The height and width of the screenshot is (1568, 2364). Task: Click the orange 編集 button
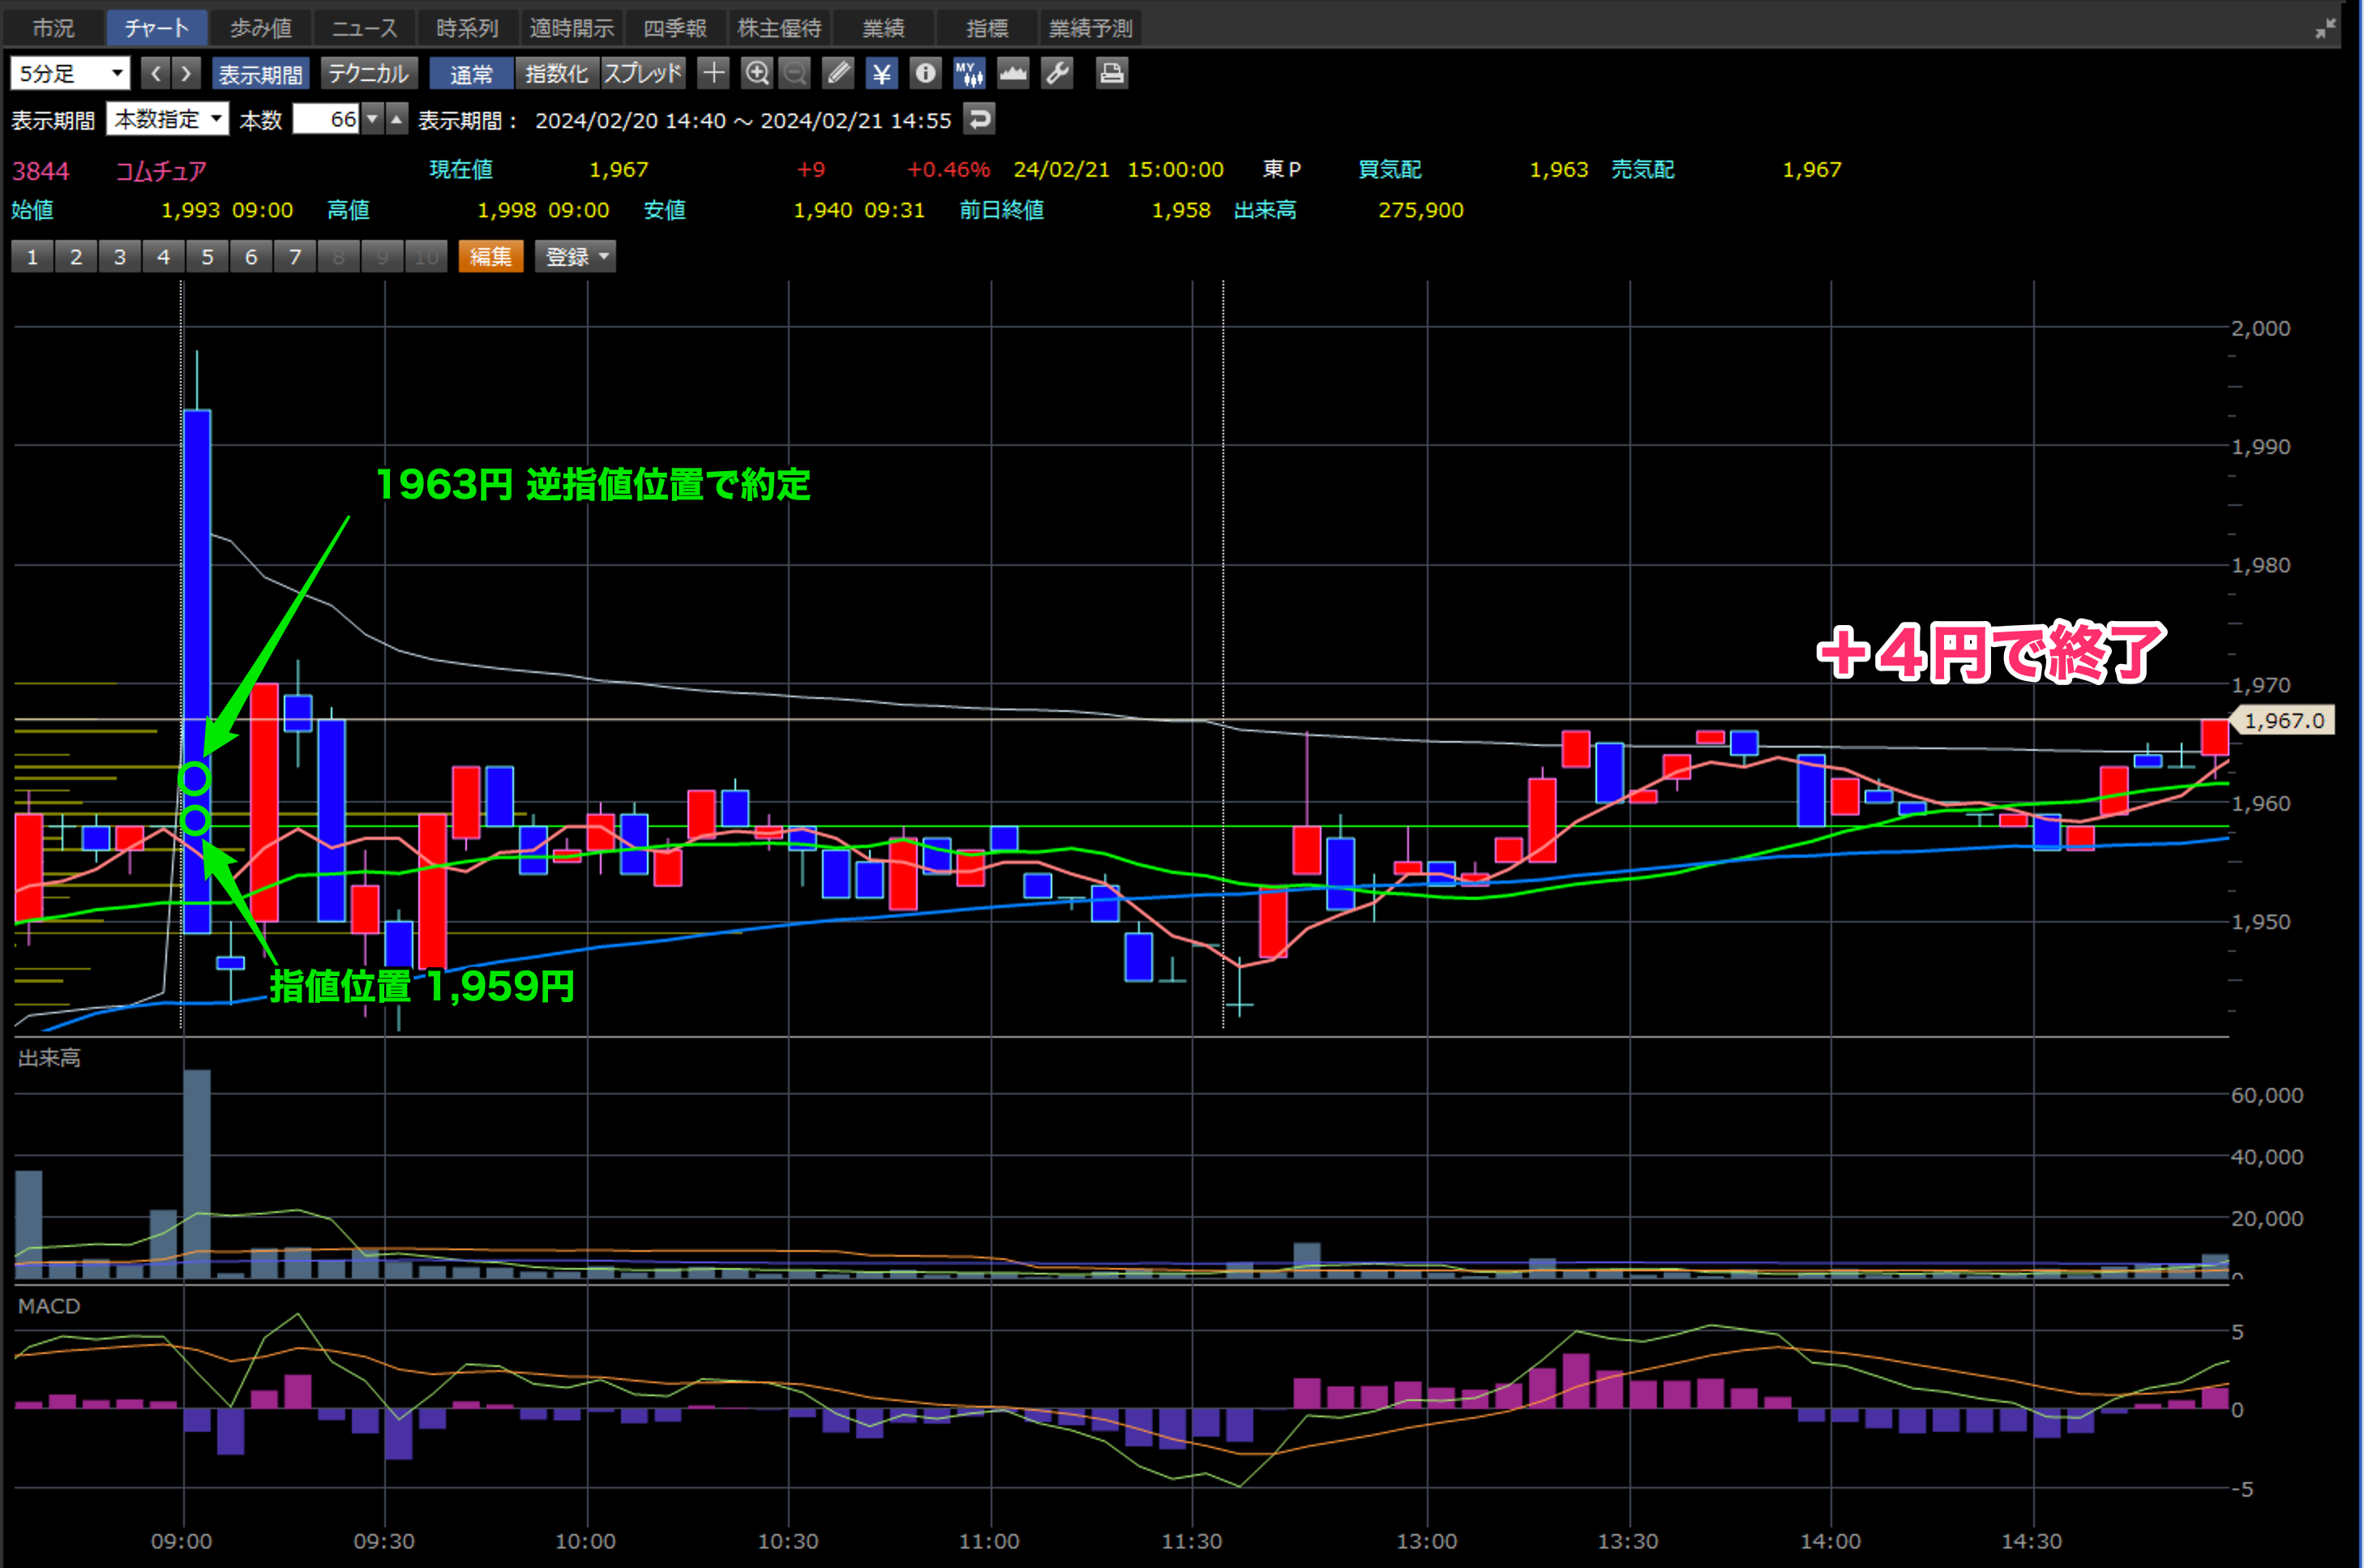(x=490, y=257)
